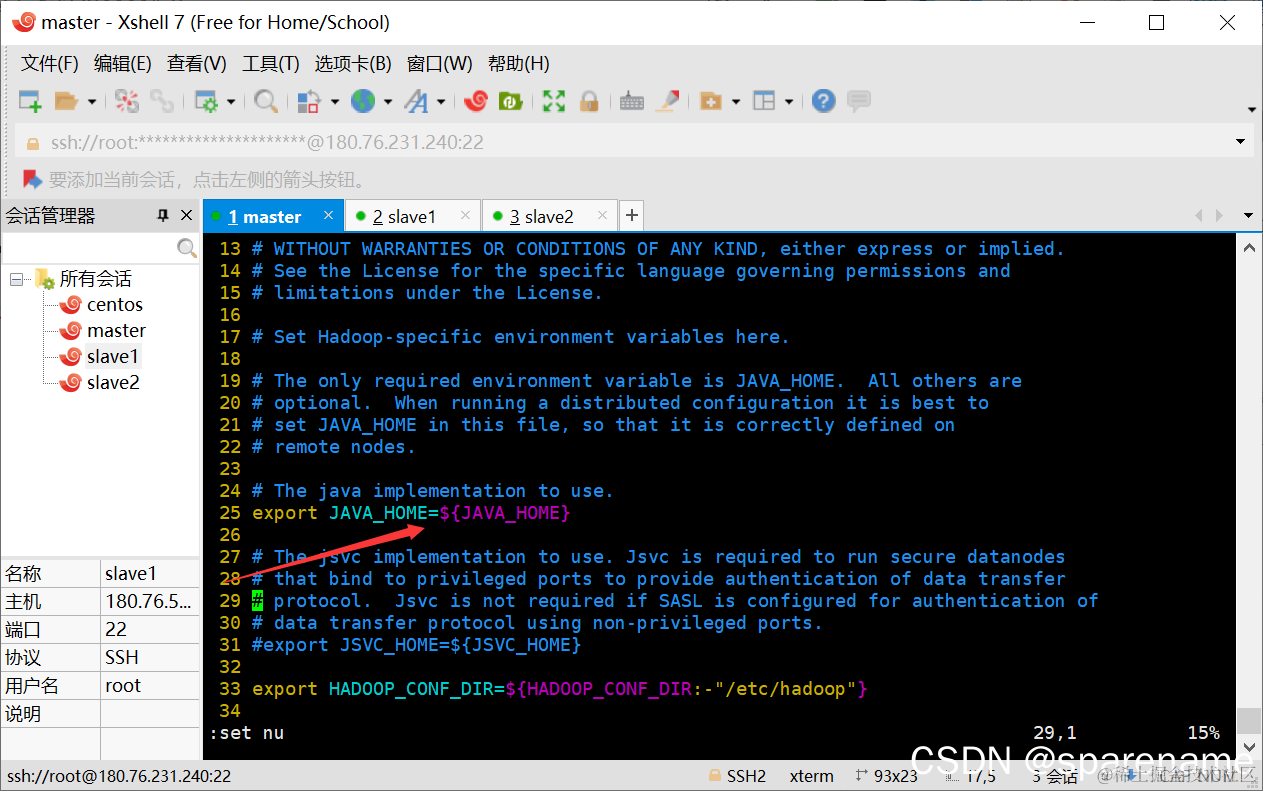Viewport: 1263px width, 791px height.
Task: Click the highlight pen icon in the toolbar
Action: pos(668,101)
